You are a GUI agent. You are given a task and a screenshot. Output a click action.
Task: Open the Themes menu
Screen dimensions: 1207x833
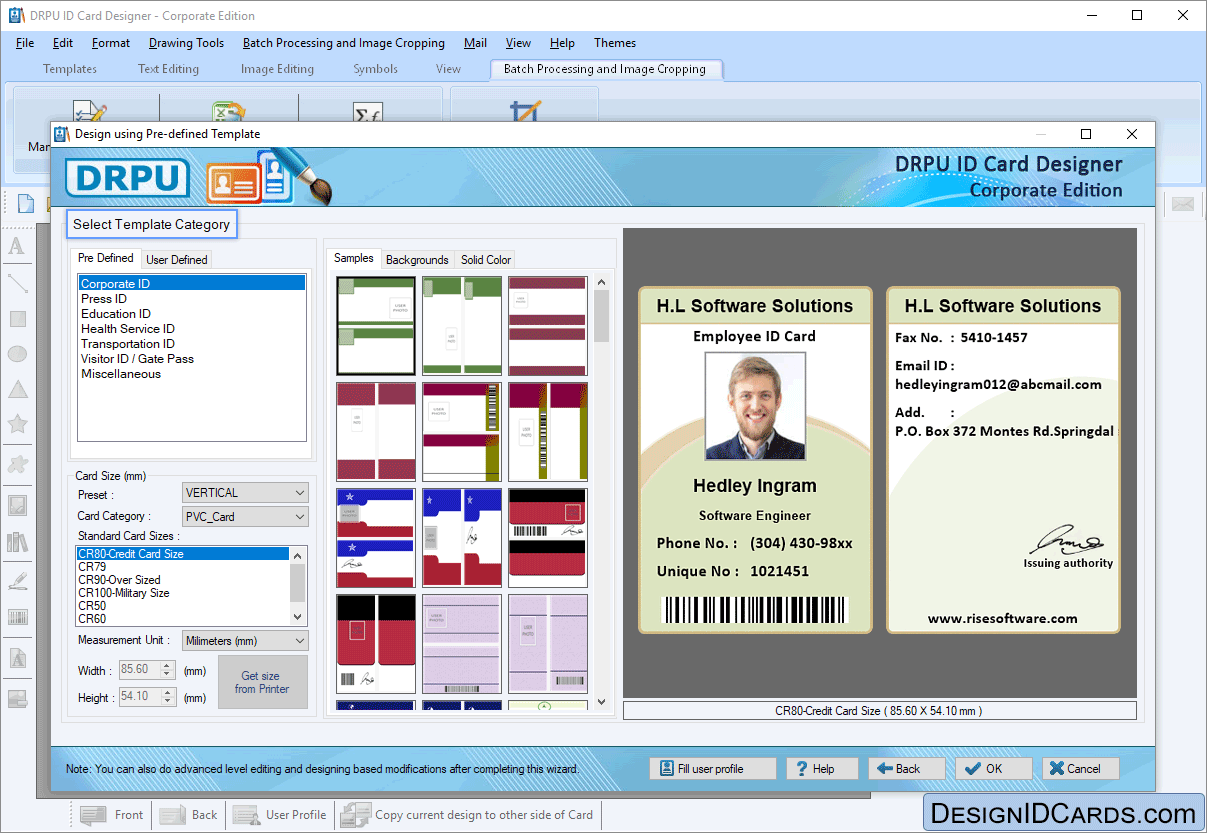coord(615,43)
